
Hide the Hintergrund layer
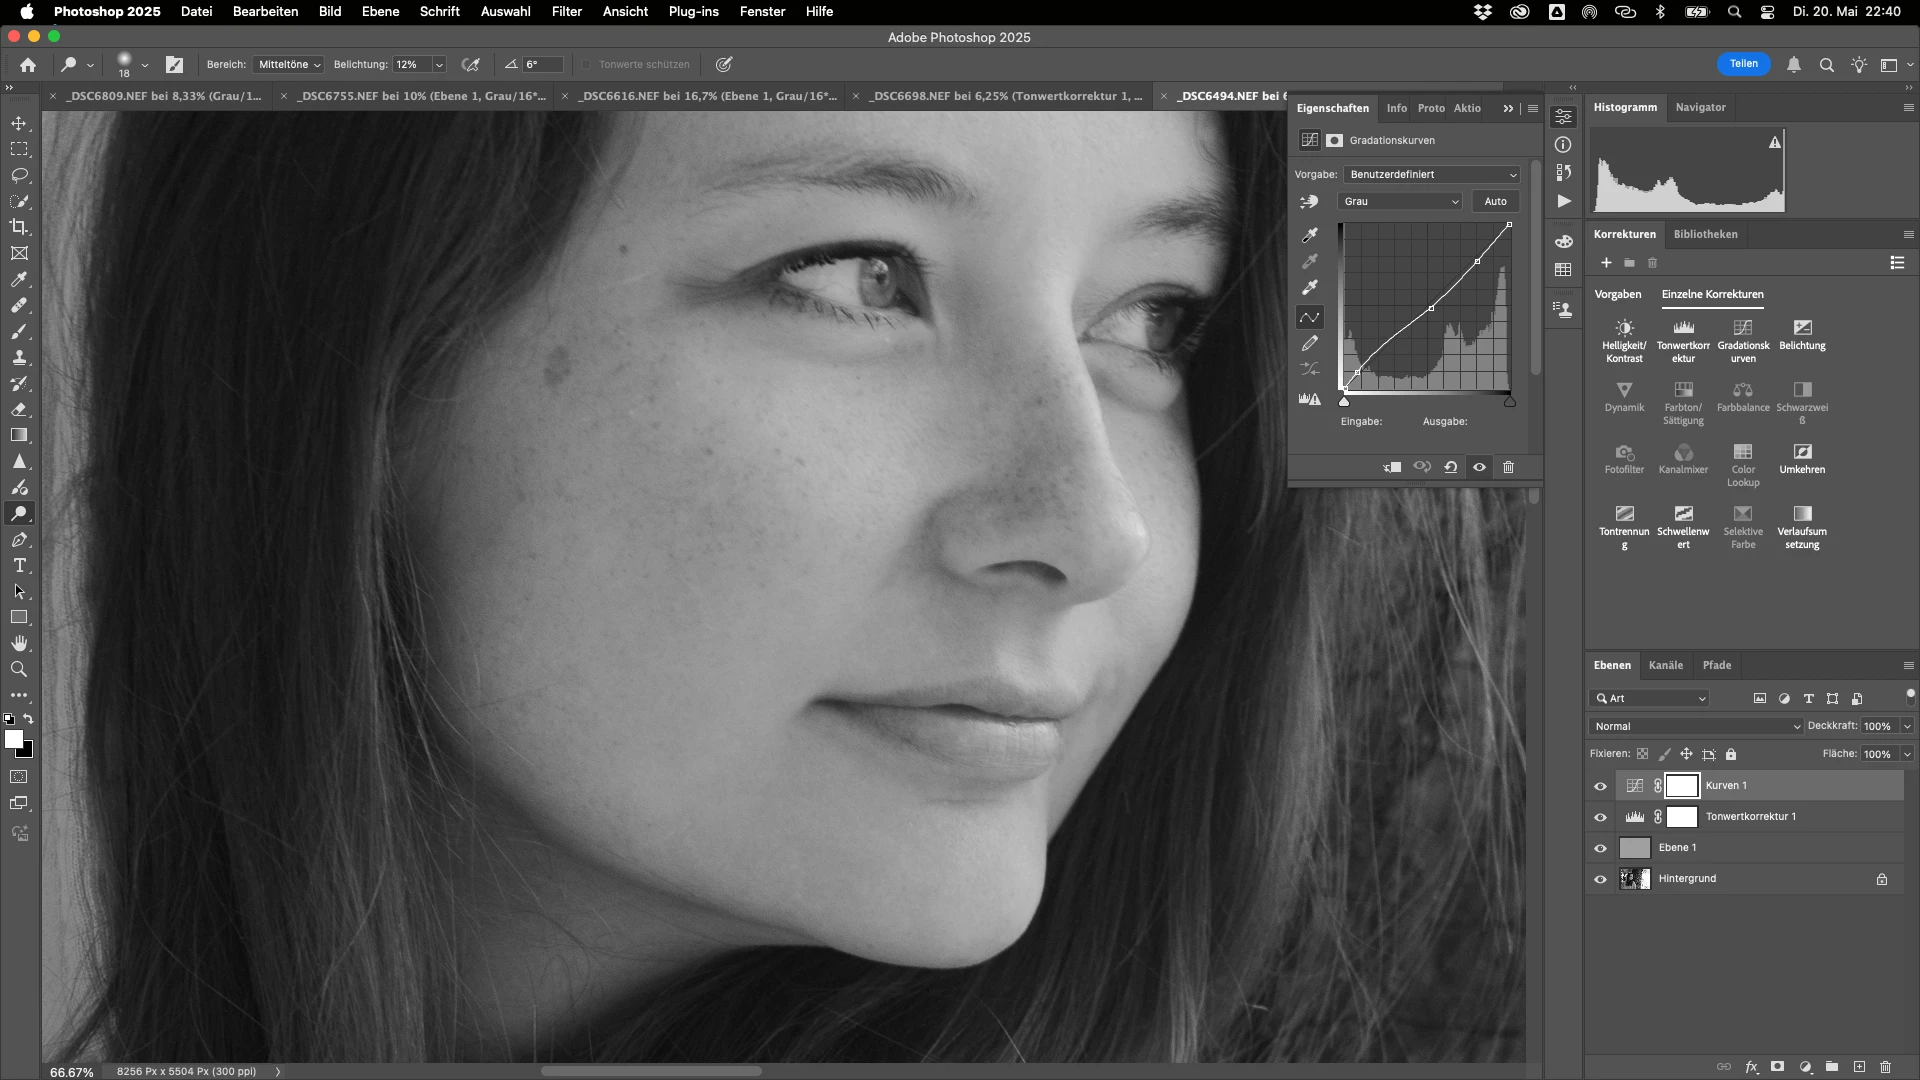pyautogui.click(x=1600, y=879)
